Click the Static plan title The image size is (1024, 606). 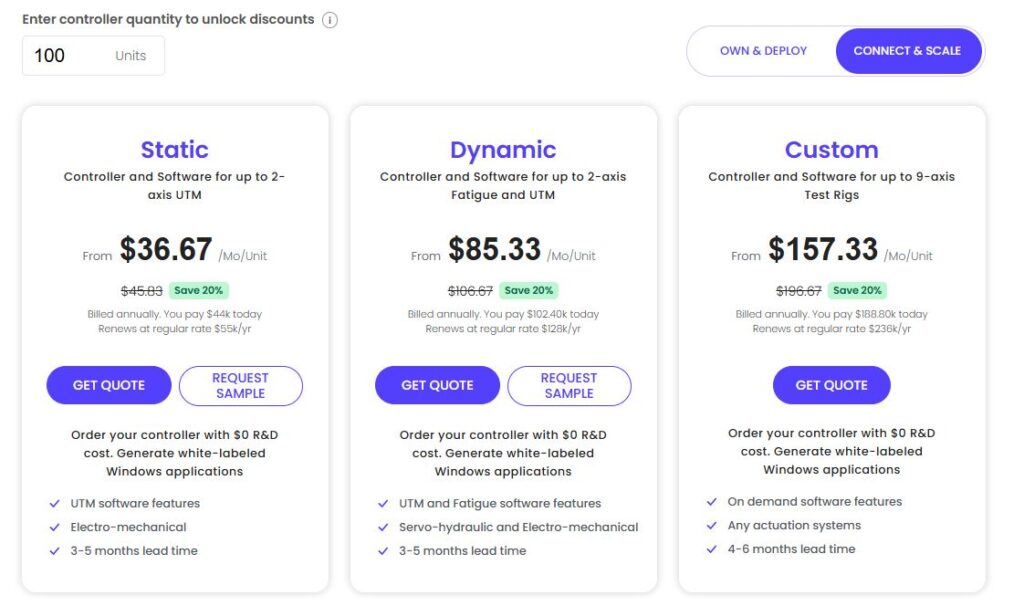pos(175,150)
